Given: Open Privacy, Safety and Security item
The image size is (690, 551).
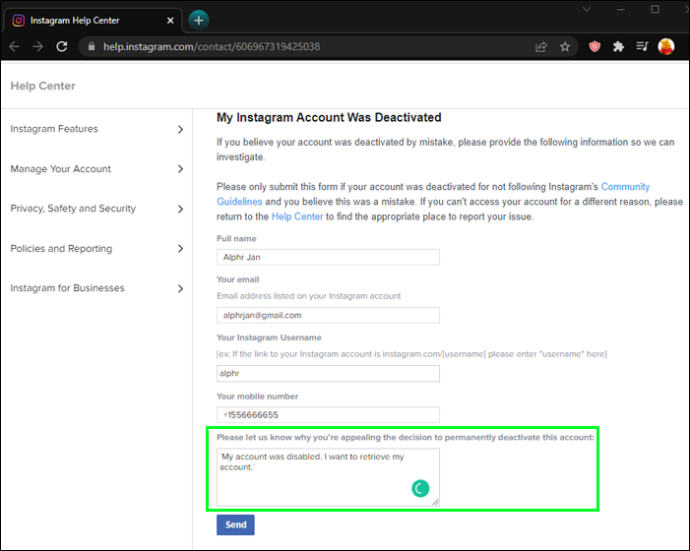Looking at the screenshot, I should (73, 209).
